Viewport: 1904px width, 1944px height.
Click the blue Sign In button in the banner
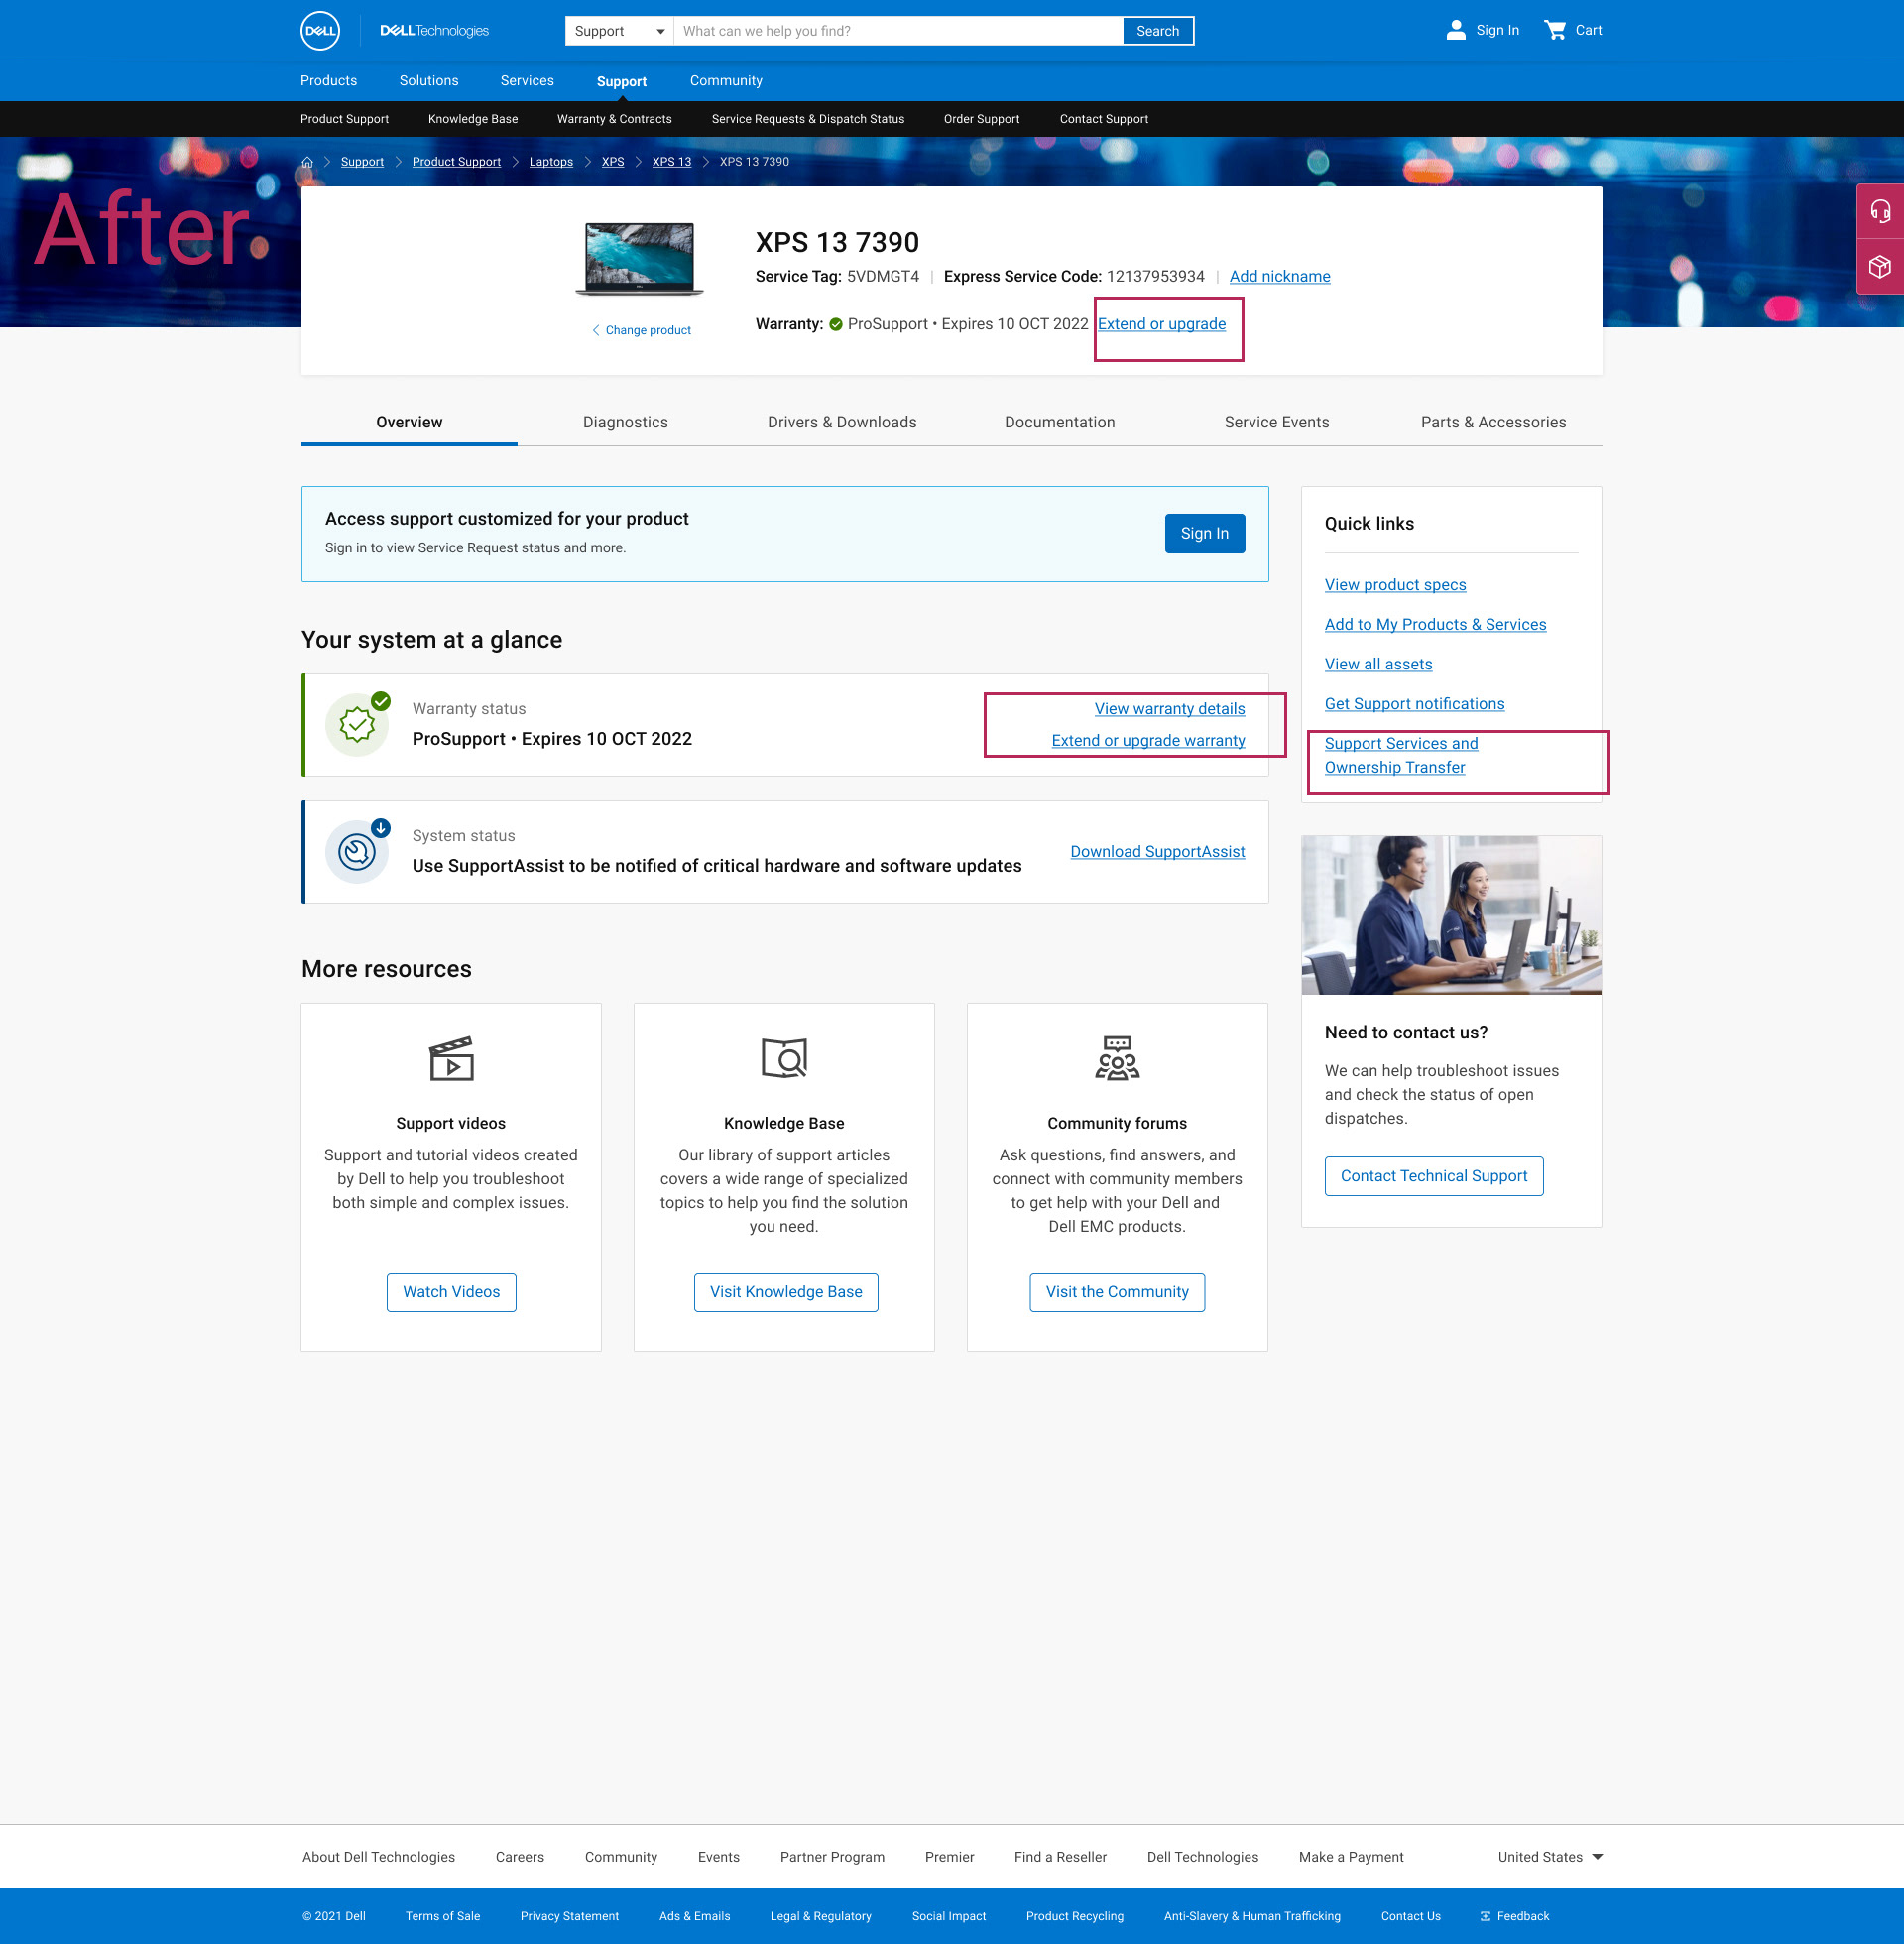1205,533
